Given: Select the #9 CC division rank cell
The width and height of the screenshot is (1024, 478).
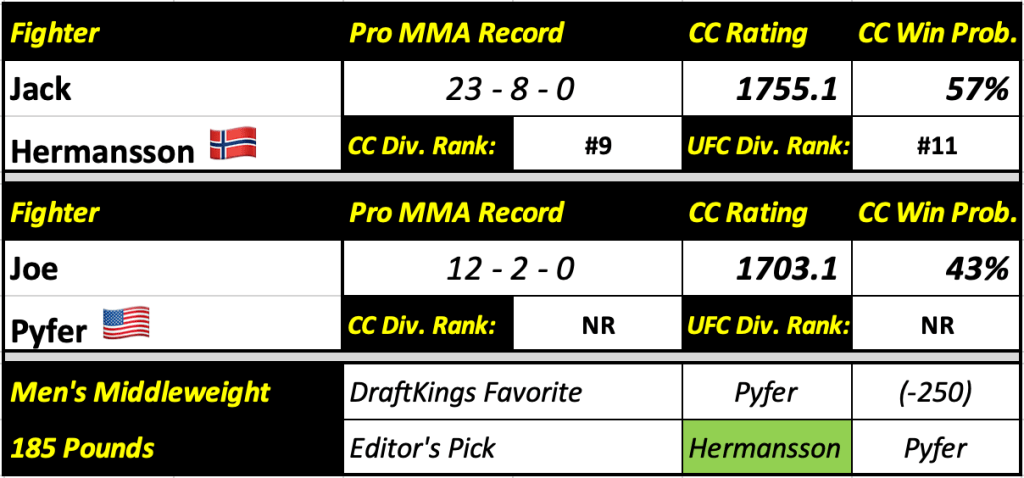Looking at the screenshot, I should point(597,146).
